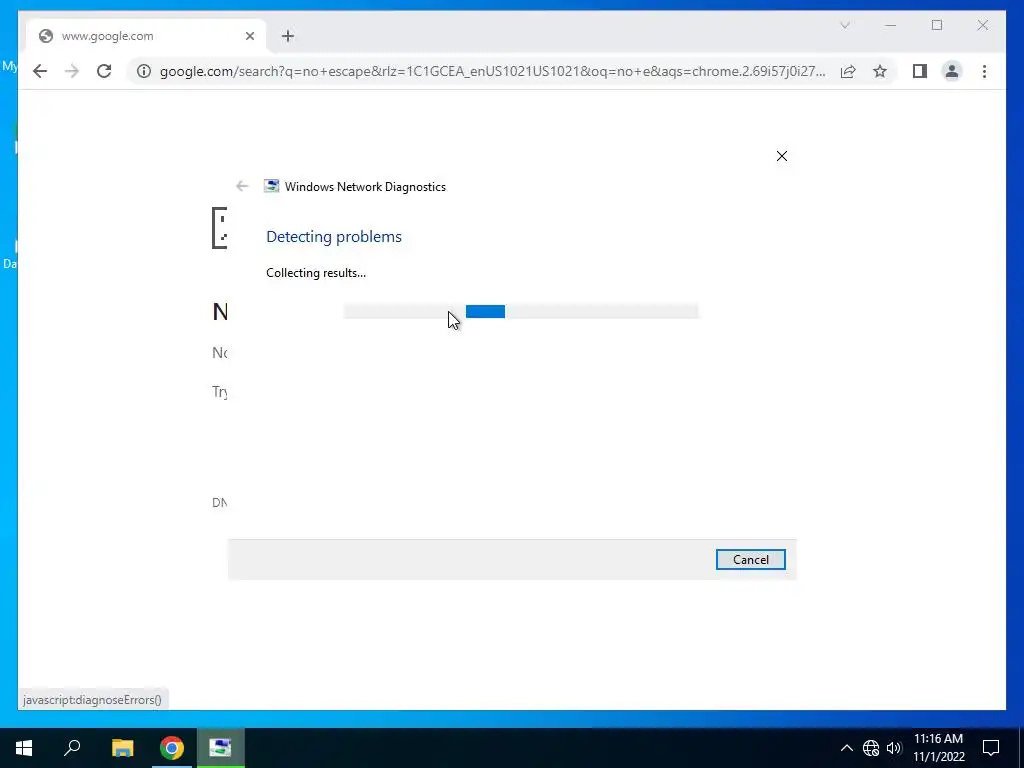
Task: Open Chrome side panel
Action: (x=920, y=71)
